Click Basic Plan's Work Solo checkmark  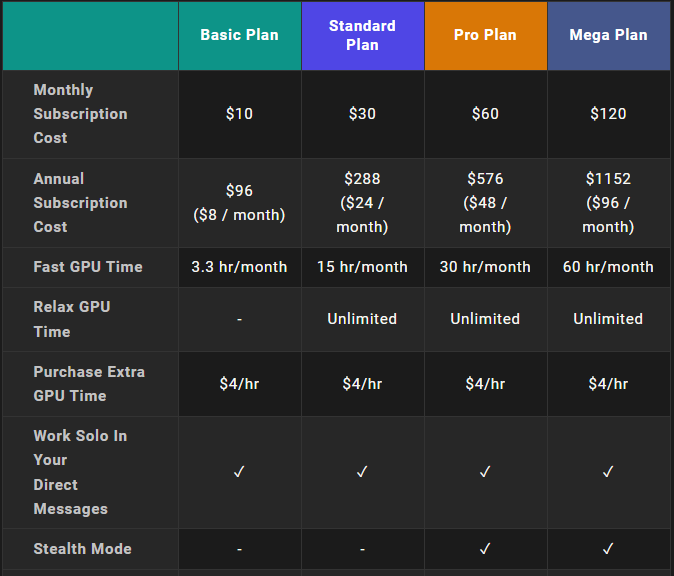[x=239, y=472]
